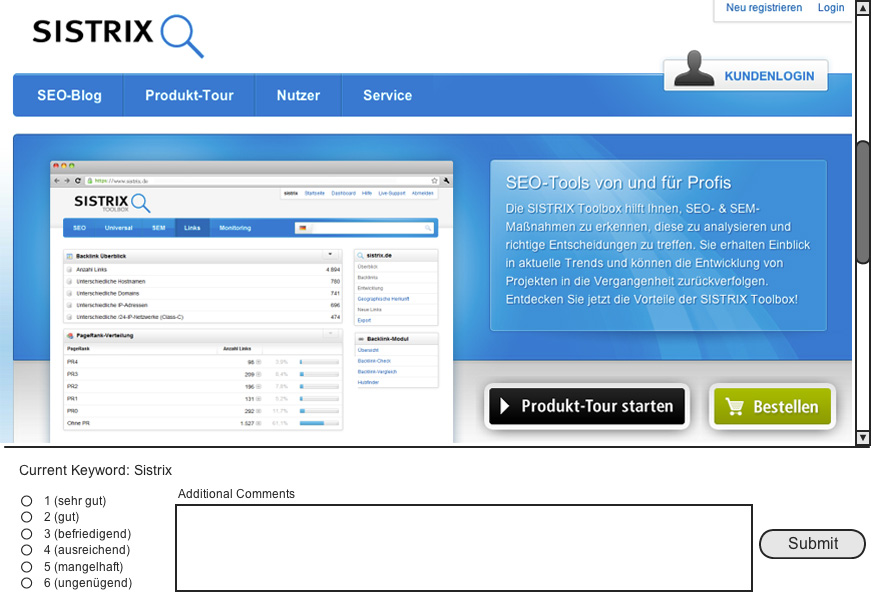
Task: Click the play arrow on Produkt-Tour starten
Action: [x=506, y=407]
